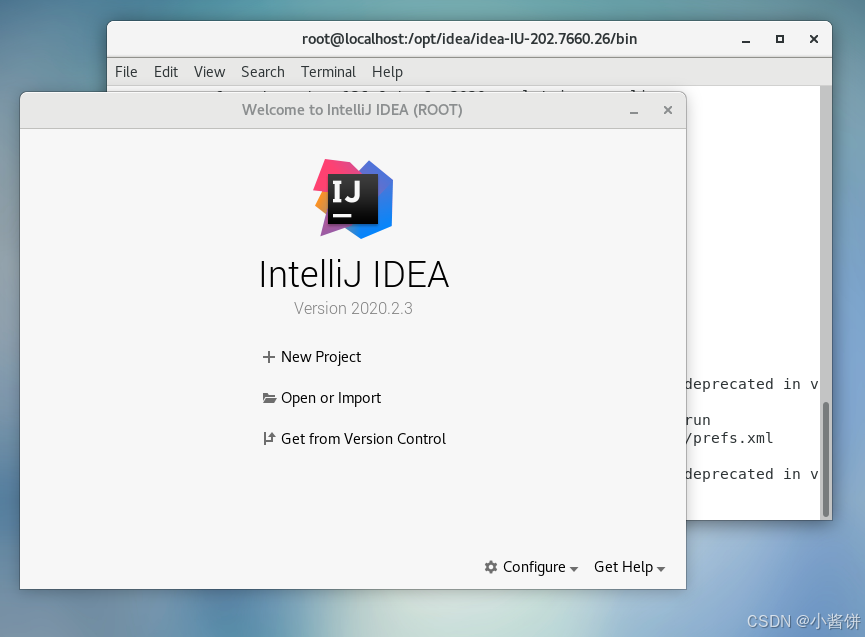This screenshot has height=637, width=865.
Task: Select Get from Version Control
Action: tap(354, 439)
